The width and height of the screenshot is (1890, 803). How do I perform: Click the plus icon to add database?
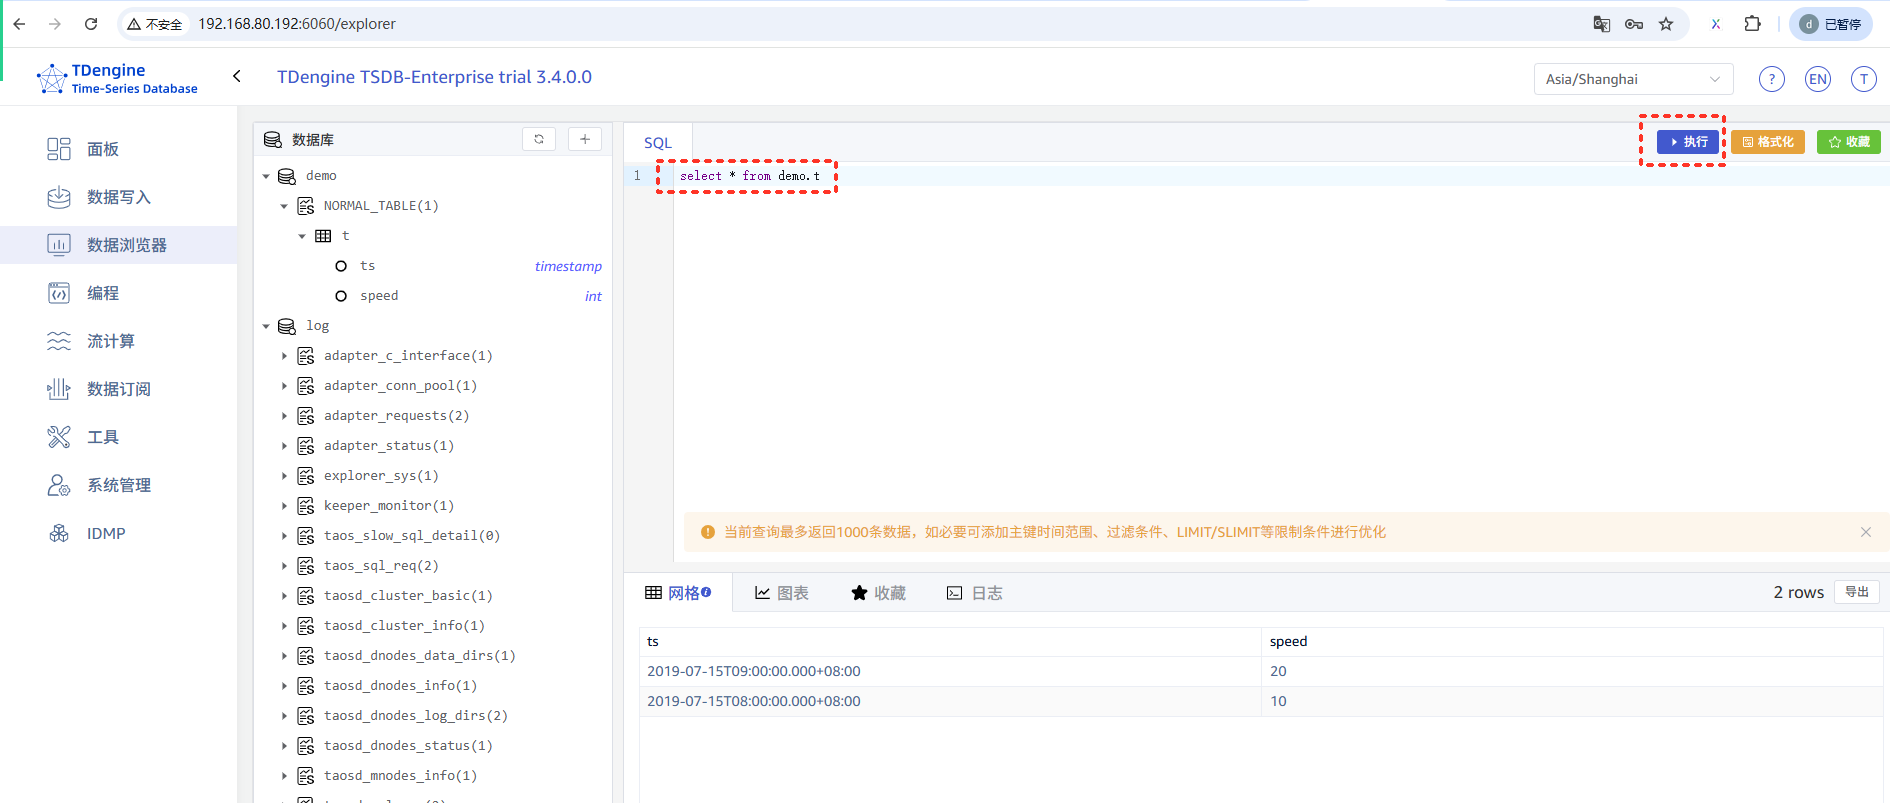[x=585, y=139]
